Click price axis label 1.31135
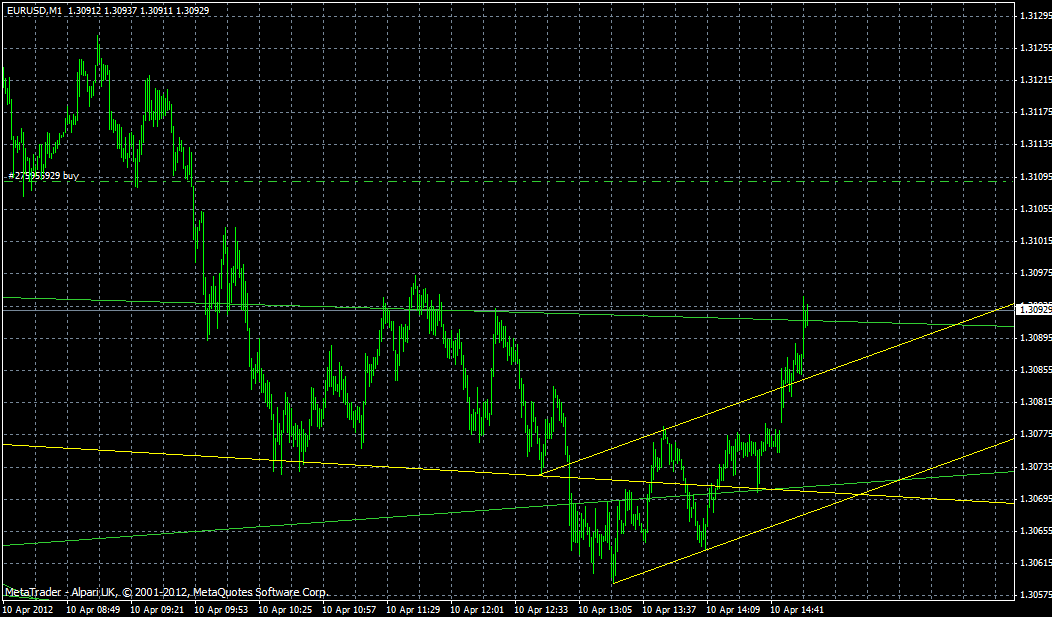This screenshot has width=1052, height=617. (1034, 144)
